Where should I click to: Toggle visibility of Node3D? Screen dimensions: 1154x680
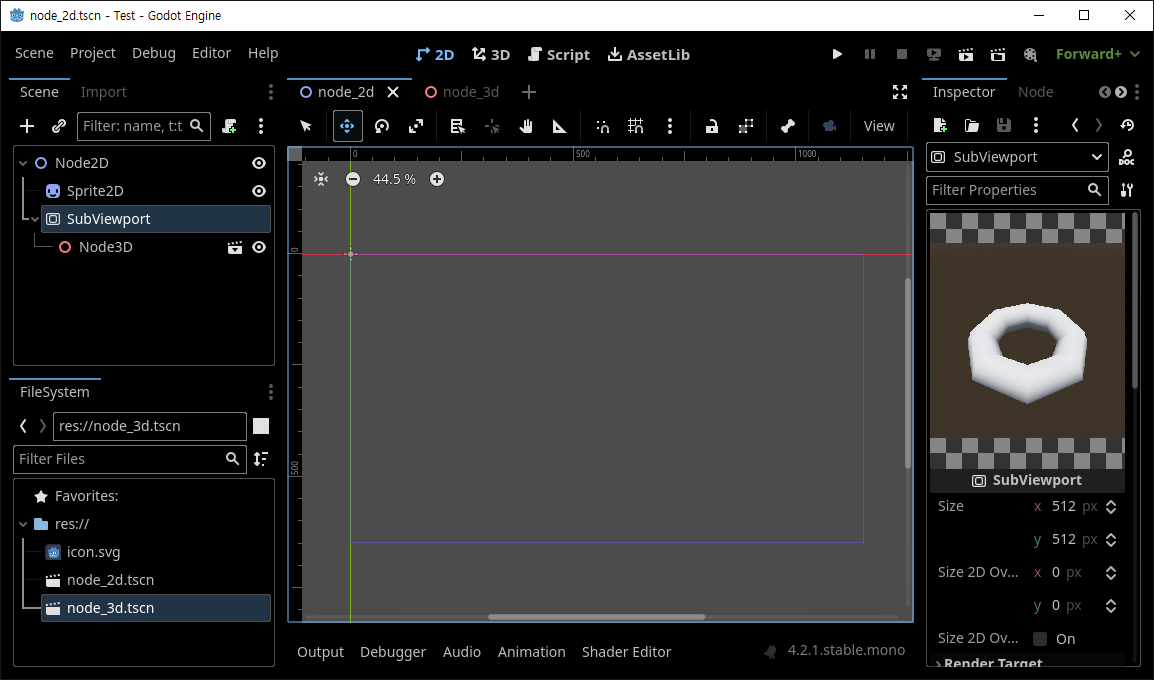(x=259, y=247)
